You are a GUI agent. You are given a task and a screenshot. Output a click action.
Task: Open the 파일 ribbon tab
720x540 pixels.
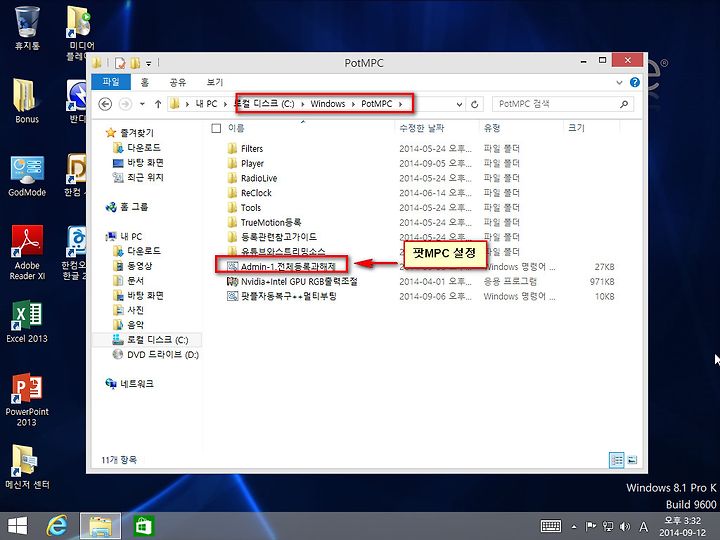(x=111, y=82)
